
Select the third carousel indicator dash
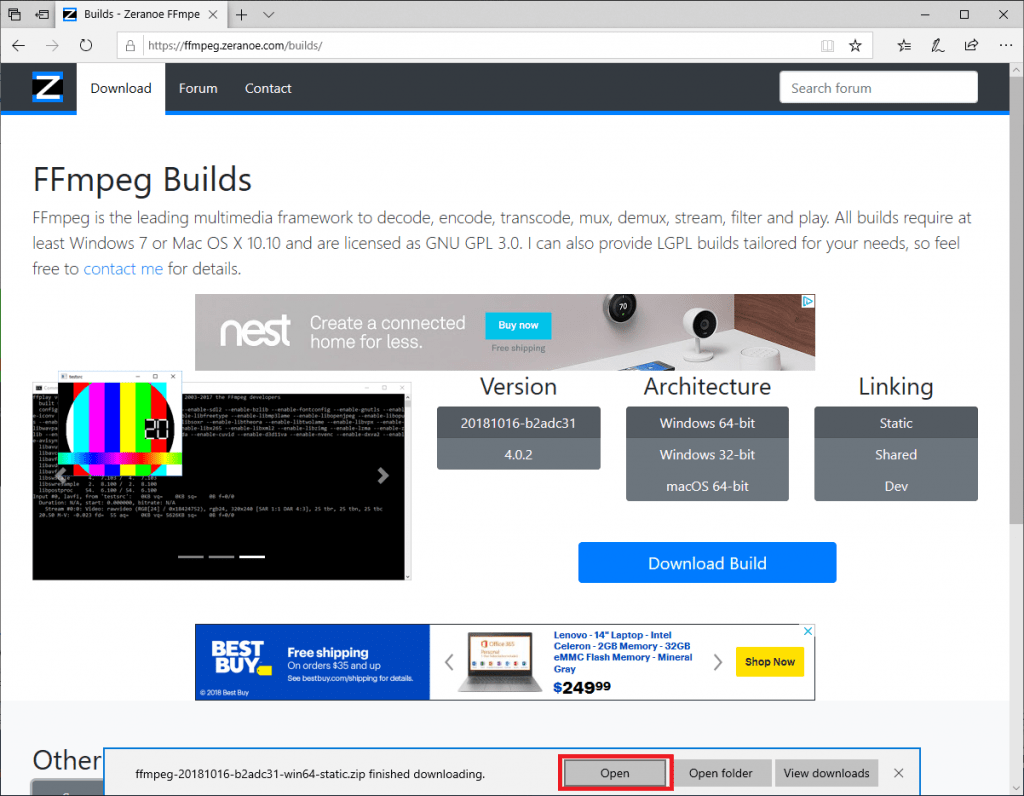click(252, 556)
